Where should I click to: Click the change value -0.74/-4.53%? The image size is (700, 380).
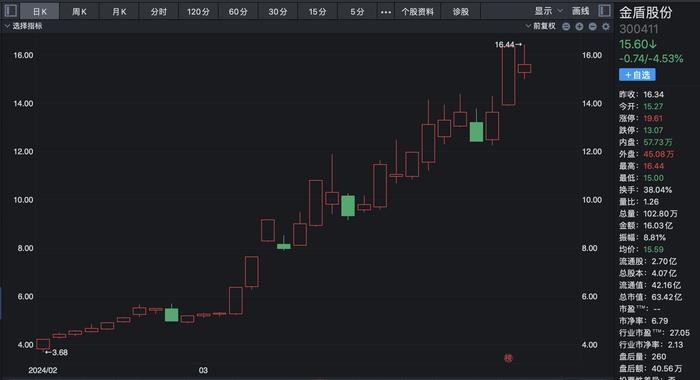pos(651,59)
